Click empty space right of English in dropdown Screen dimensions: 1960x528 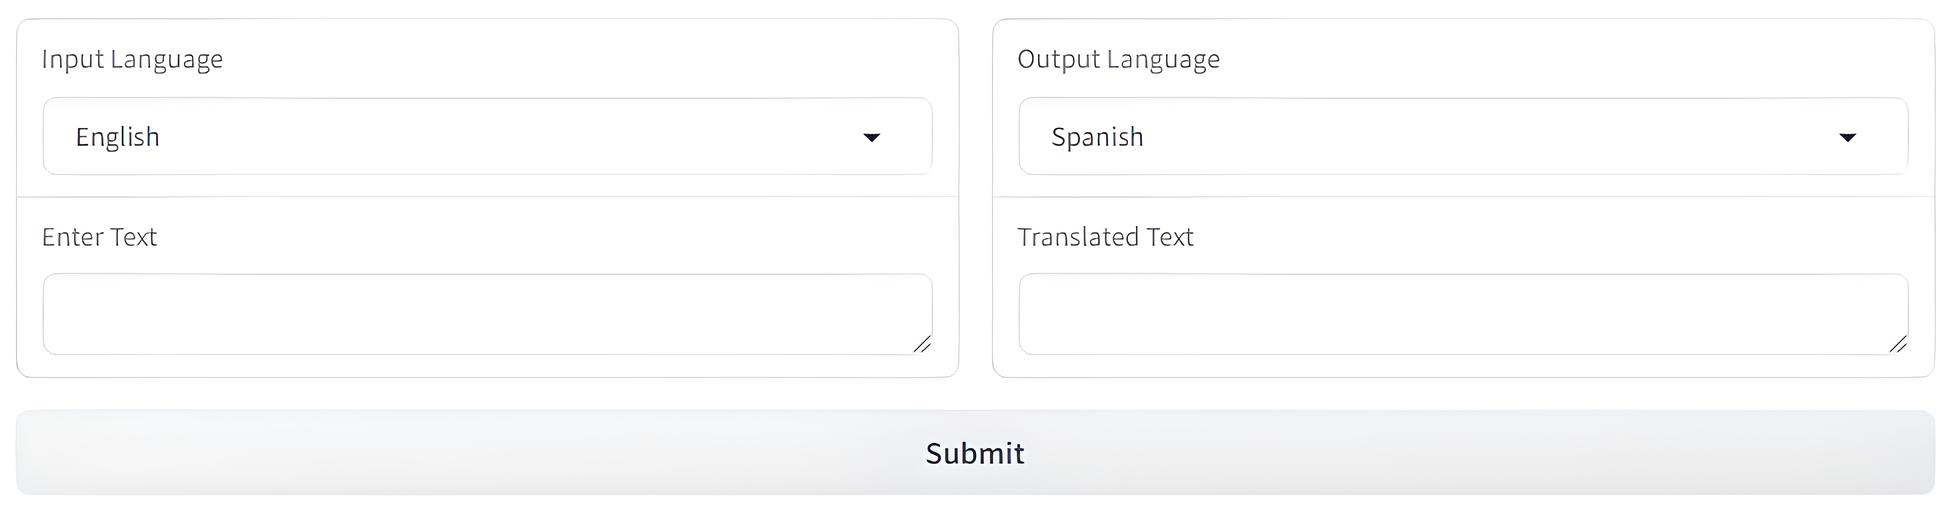pyautogui.click(x=500, y=137)
